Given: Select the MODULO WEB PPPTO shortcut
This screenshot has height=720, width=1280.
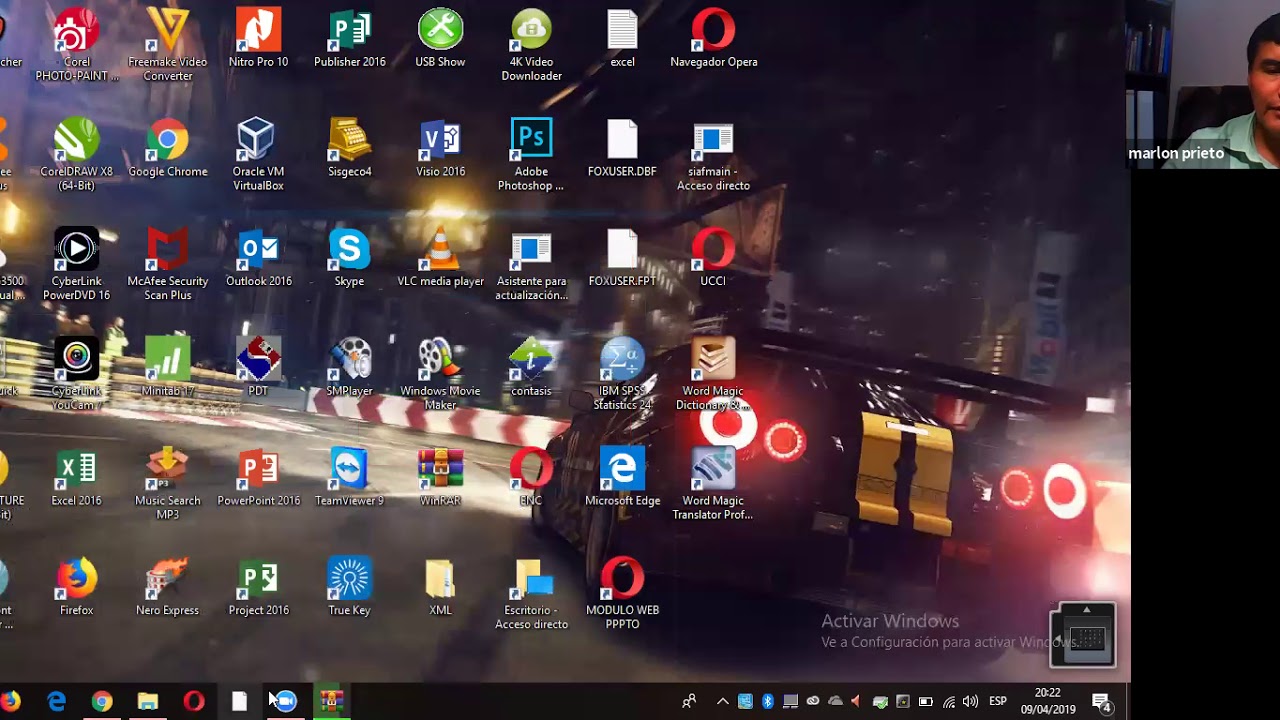Looking at the screenshot, I should click(x=622, y=595).
